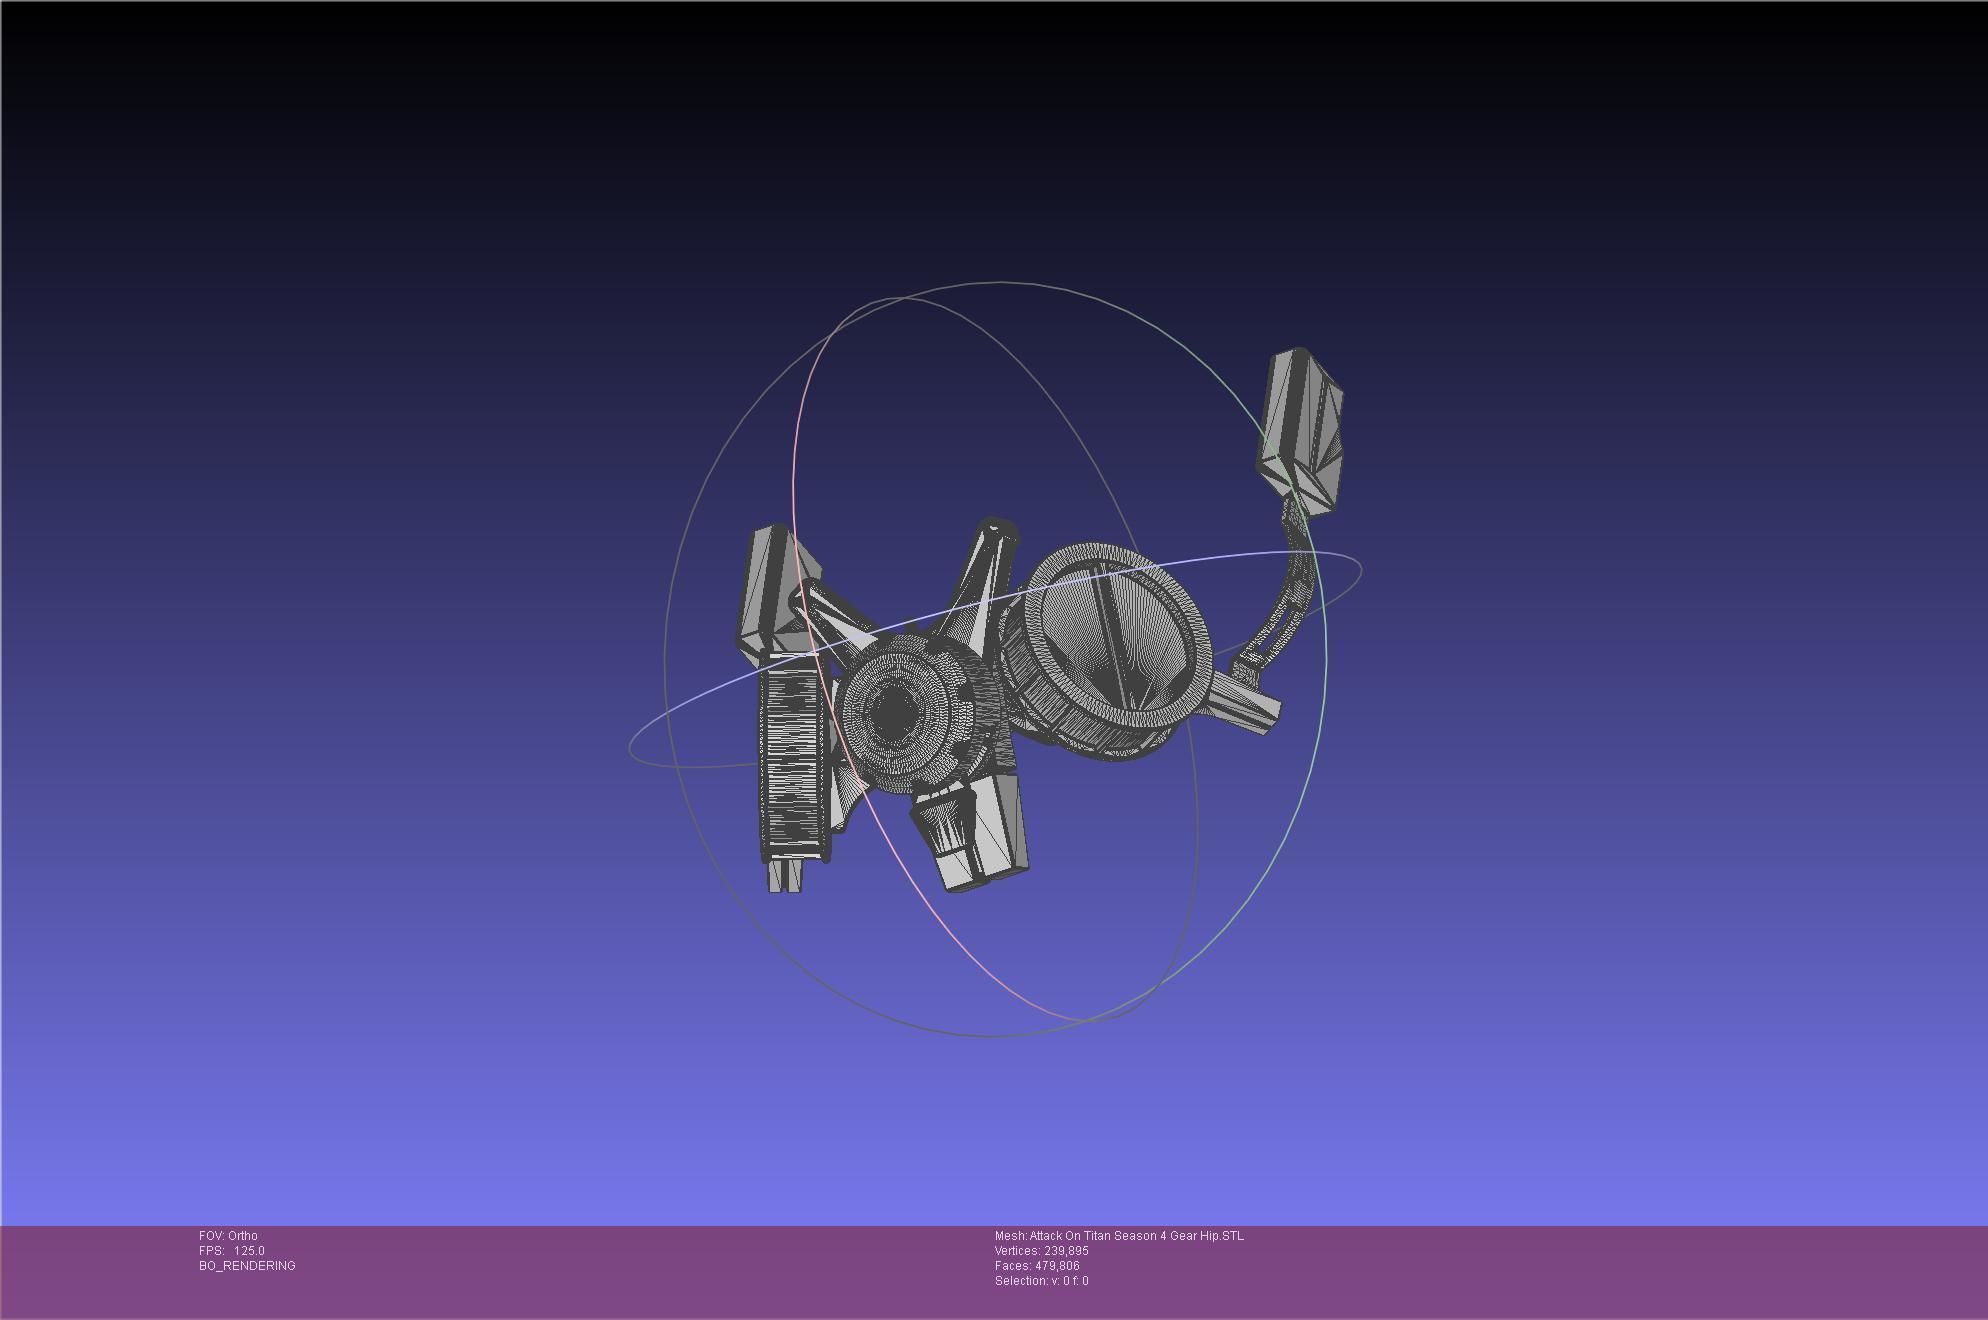1988x1320 pixels.
Task: Click the 'BO_RENDERING' status label
Action: [x=247, y=1266]
